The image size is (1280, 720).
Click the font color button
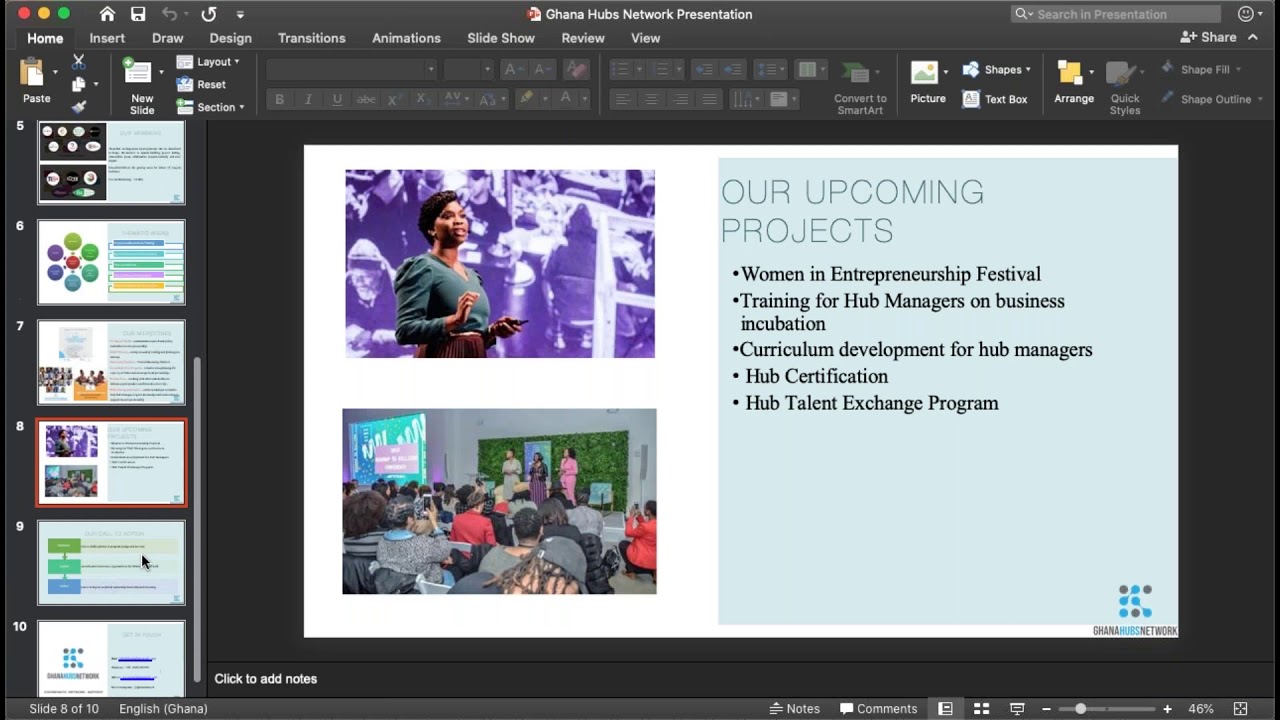(x=565, y=99)
